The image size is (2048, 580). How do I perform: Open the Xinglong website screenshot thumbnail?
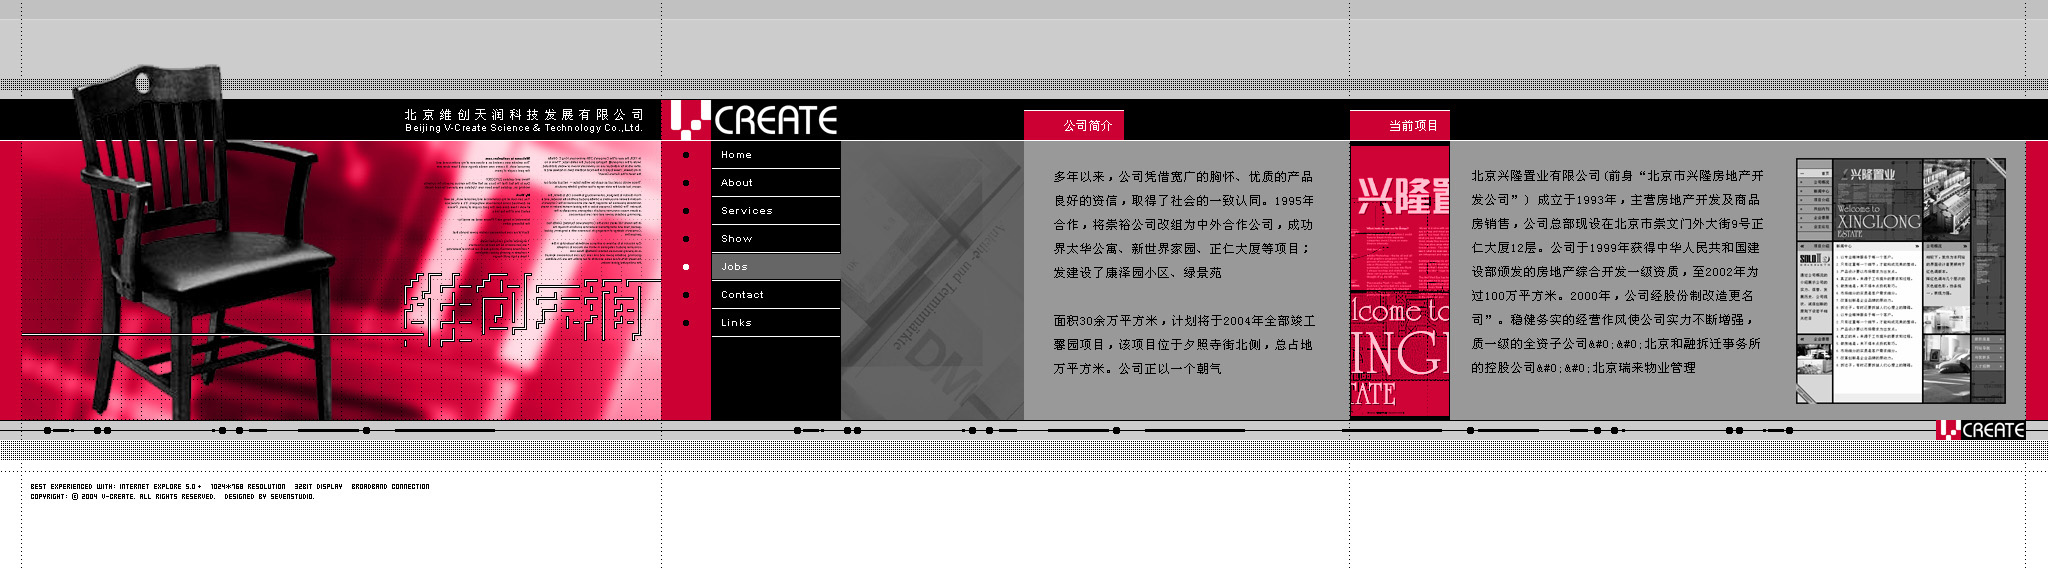[1901, 281]
